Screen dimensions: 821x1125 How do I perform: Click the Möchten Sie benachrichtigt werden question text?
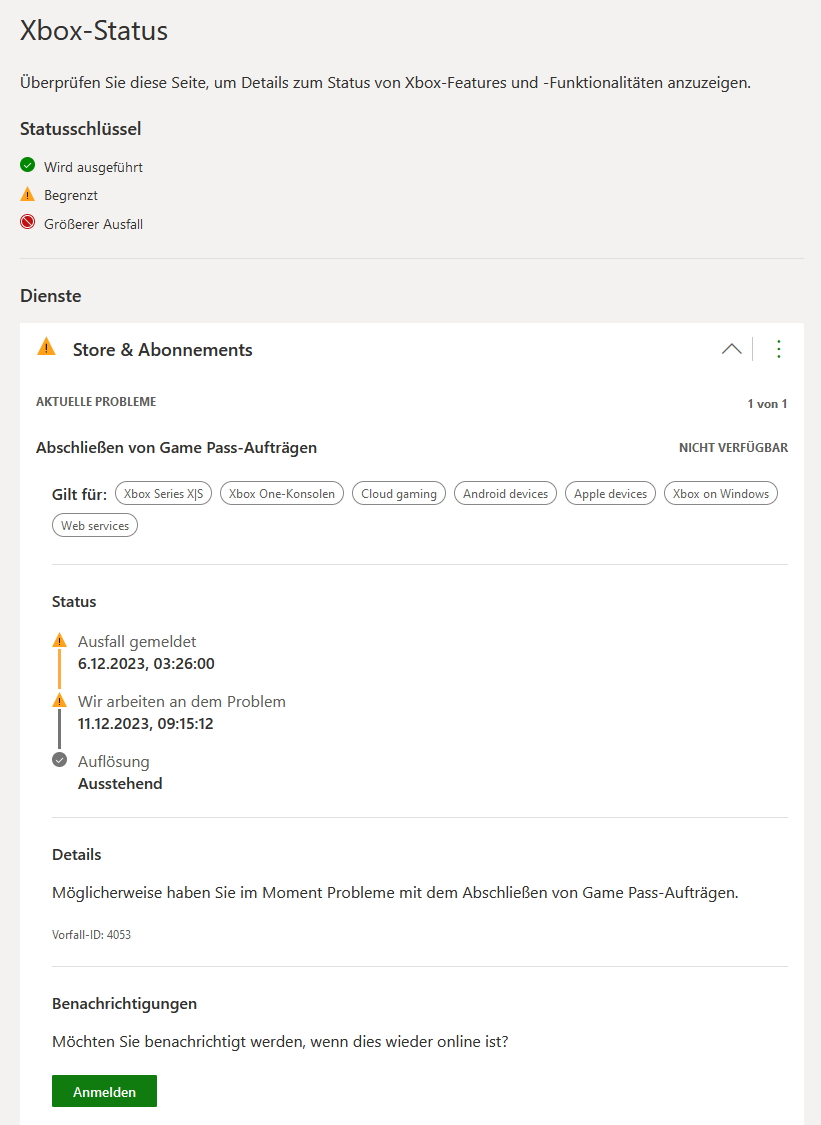point(280,1042)
